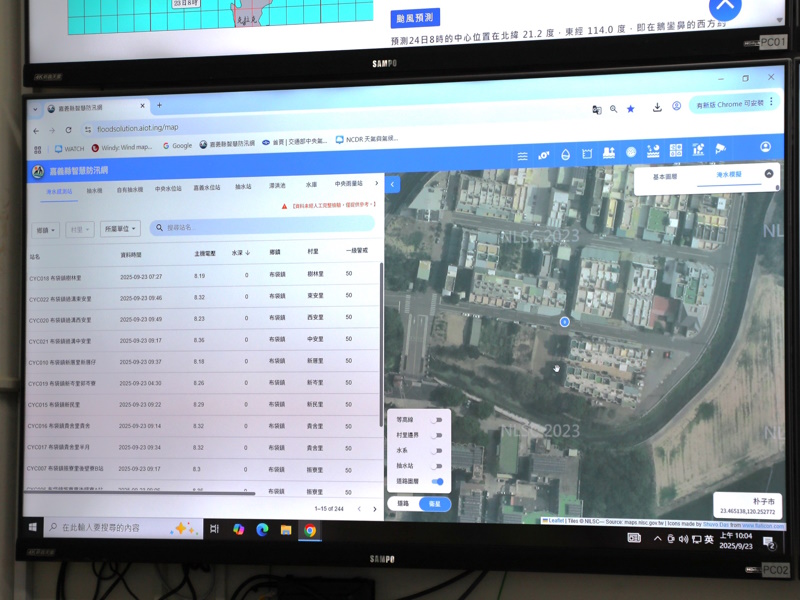Click the translate page icon in address bar
The height and width of the screenshot is (600, 800).
(596, 110)
